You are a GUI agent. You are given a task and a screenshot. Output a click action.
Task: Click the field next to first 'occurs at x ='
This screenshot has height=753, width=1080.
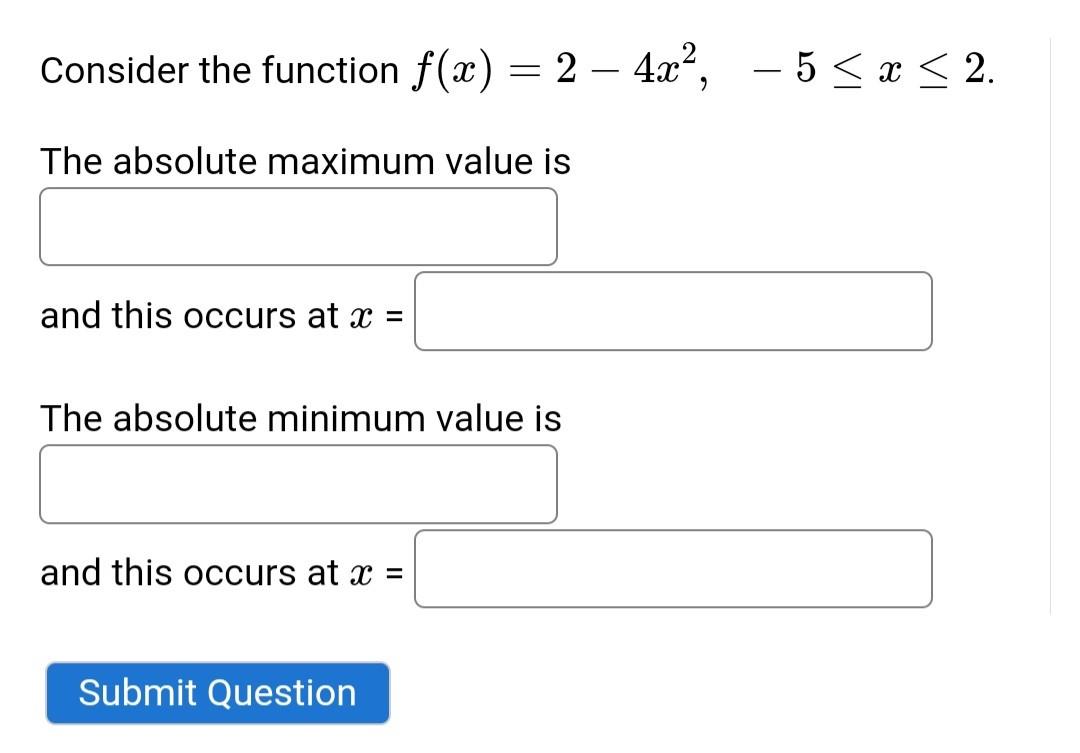pos(673,312)
